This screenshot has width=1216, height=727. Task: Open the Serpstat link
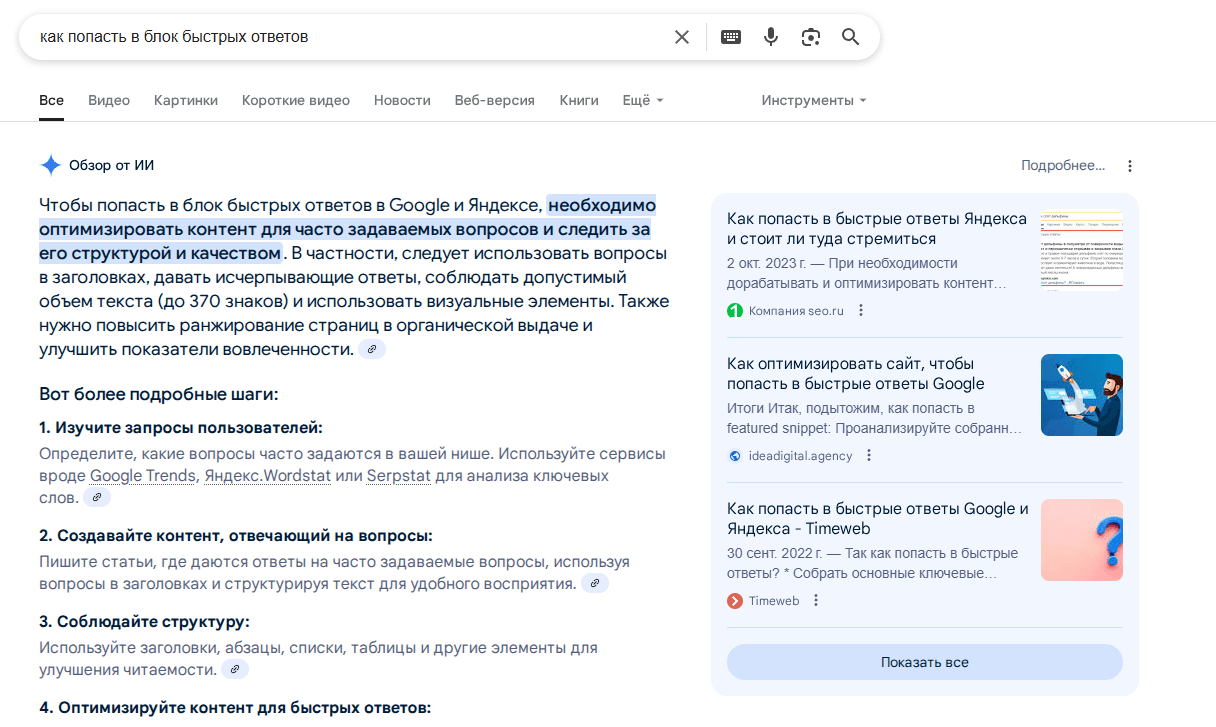tap(398, 476)
